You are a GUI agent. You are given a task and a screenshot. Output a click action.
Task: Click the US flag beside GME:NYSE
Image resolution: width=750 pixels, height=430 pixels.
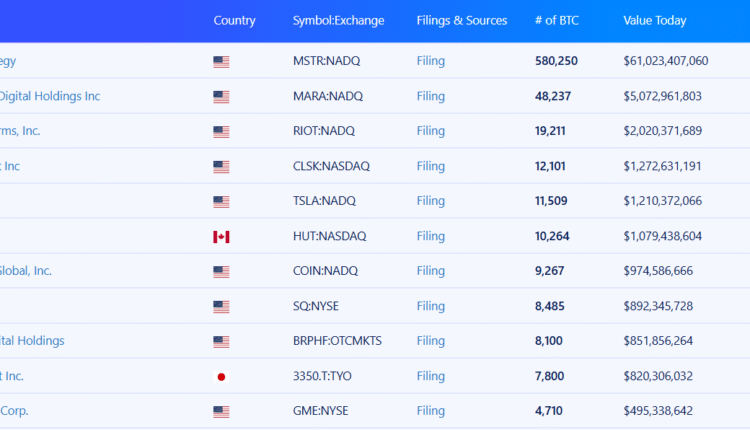(221, 412)
